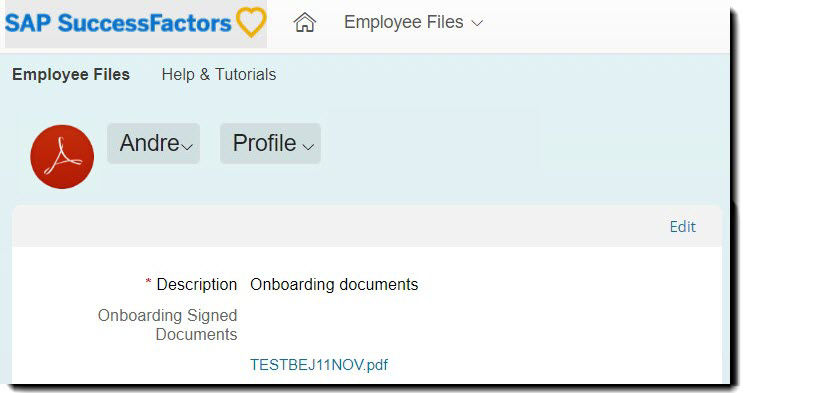This screenshot has height=393, width=830.
Task: Click the SAP SuccessFactors logo text
Action: click(x=118, y=23)
